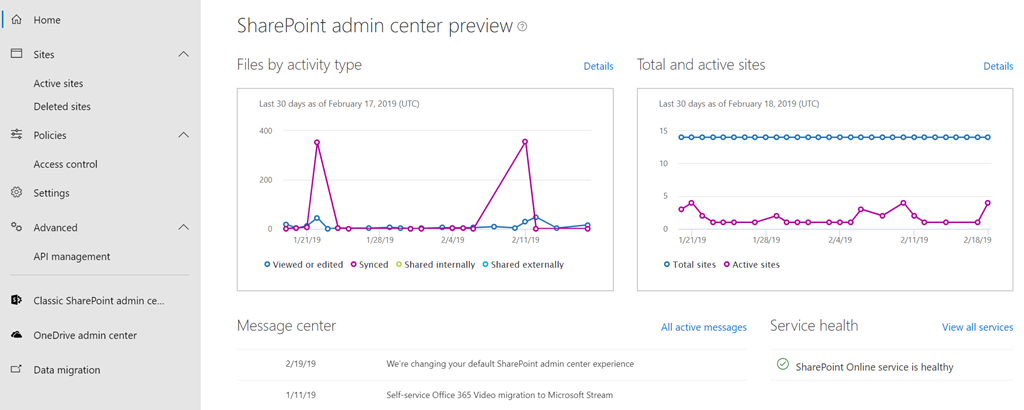Screen dimensions: 1024x410
Task: Click the help icon beside page title
Action: (522, 26)
